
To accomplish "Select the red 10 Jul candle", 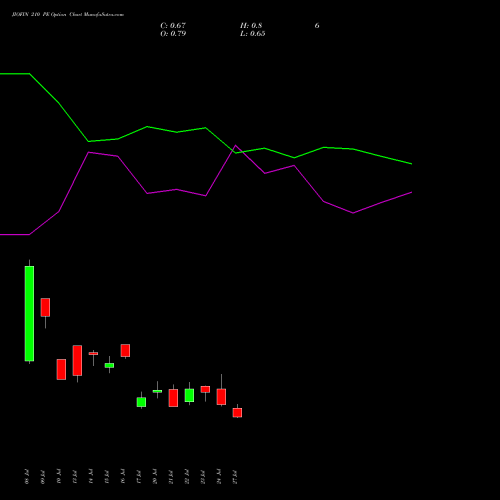I will [61, 369].
